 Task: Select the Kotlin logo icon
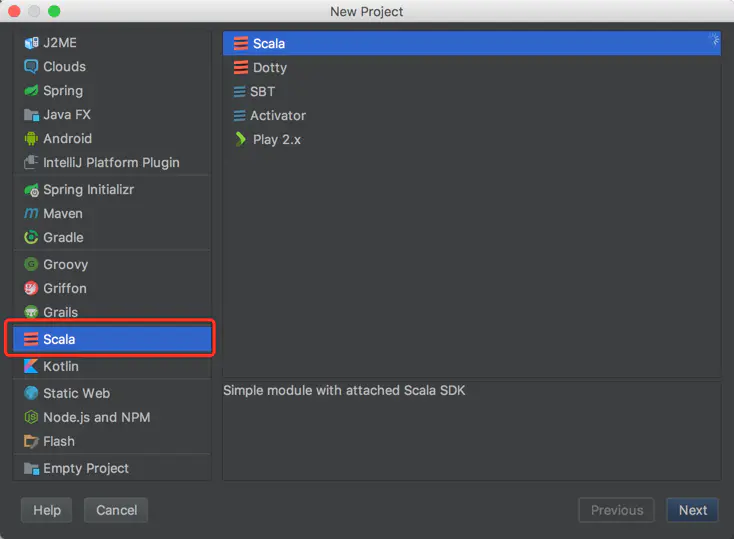point(31,366)
